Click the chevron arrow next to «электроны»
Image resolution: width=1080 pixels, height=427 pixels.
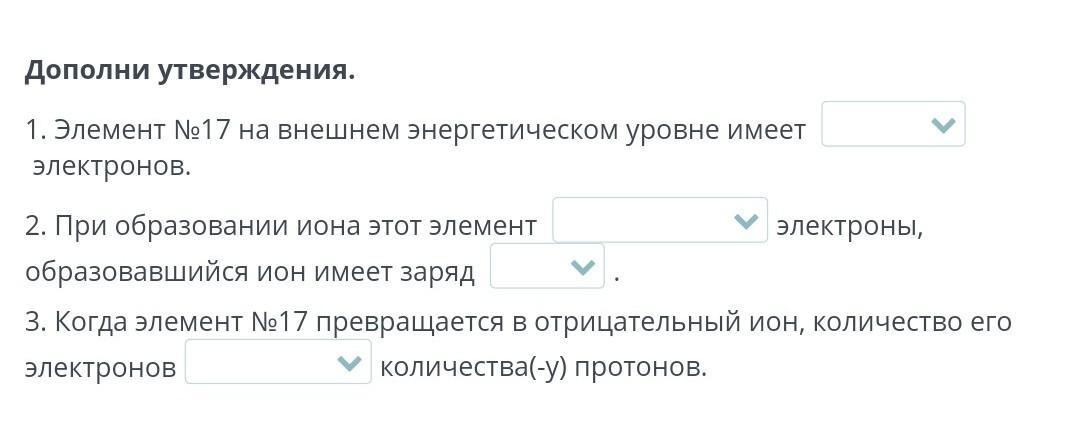pyautogui.click(x=746, y=221)
